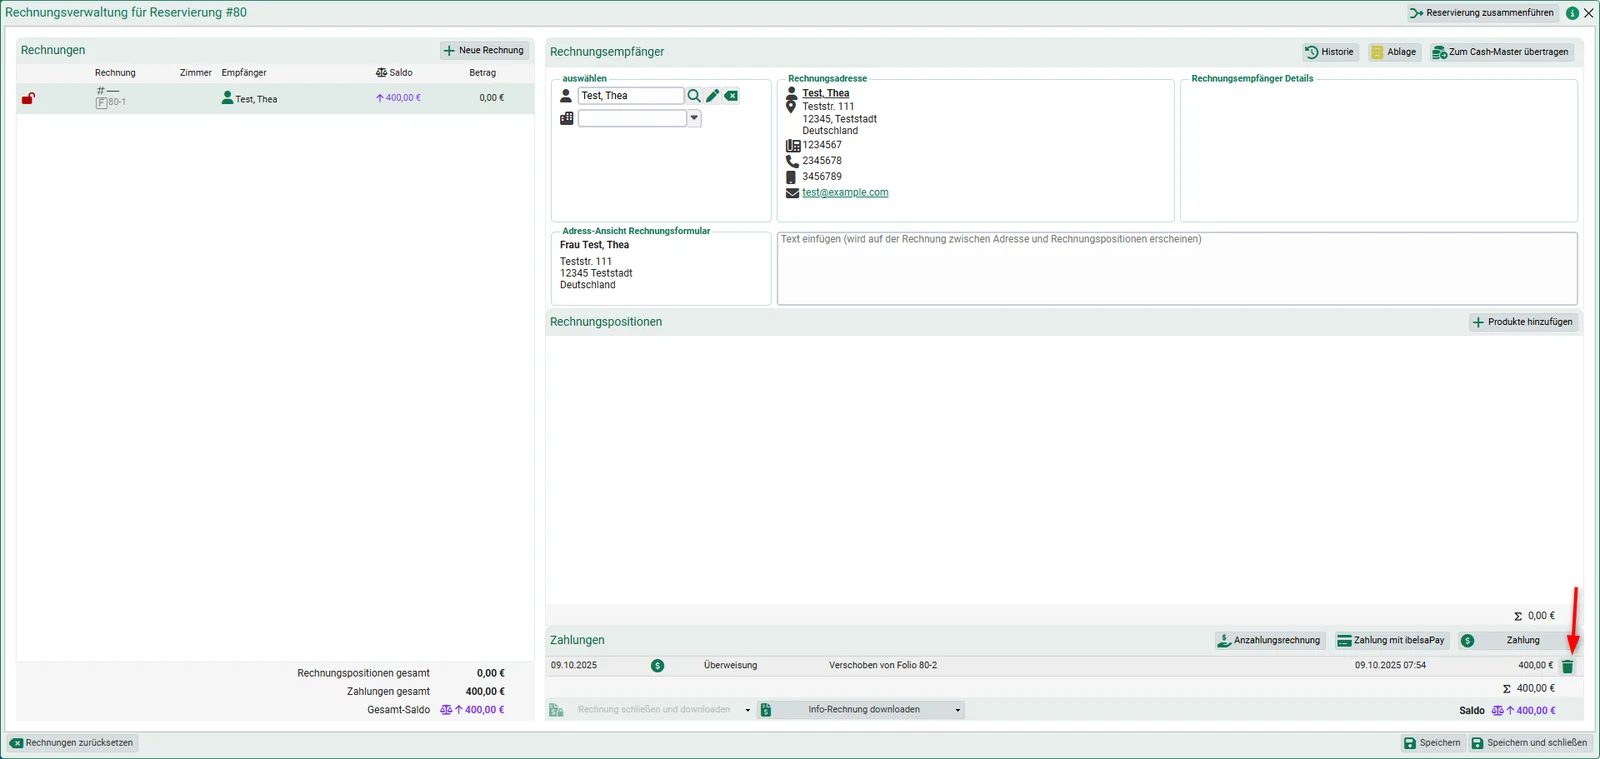Expand the Rechnung schließen und downloaden arrow
This screenshot has height=759, width=1600.
(x=747, y=710)
